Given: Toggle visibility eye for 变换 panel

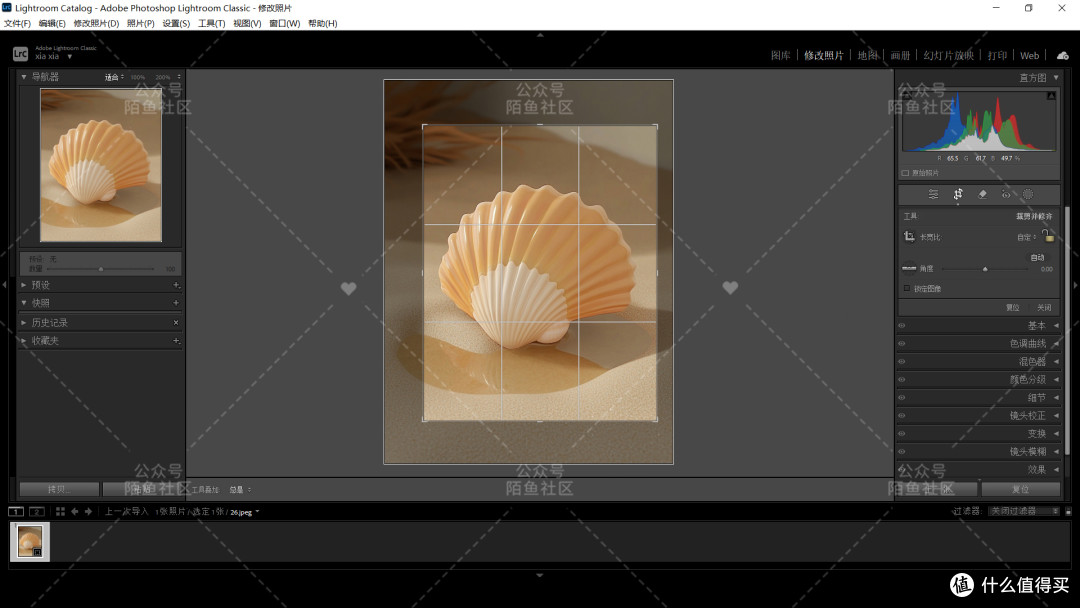Looking at the screenshot, I should click(x=902, y=433).
